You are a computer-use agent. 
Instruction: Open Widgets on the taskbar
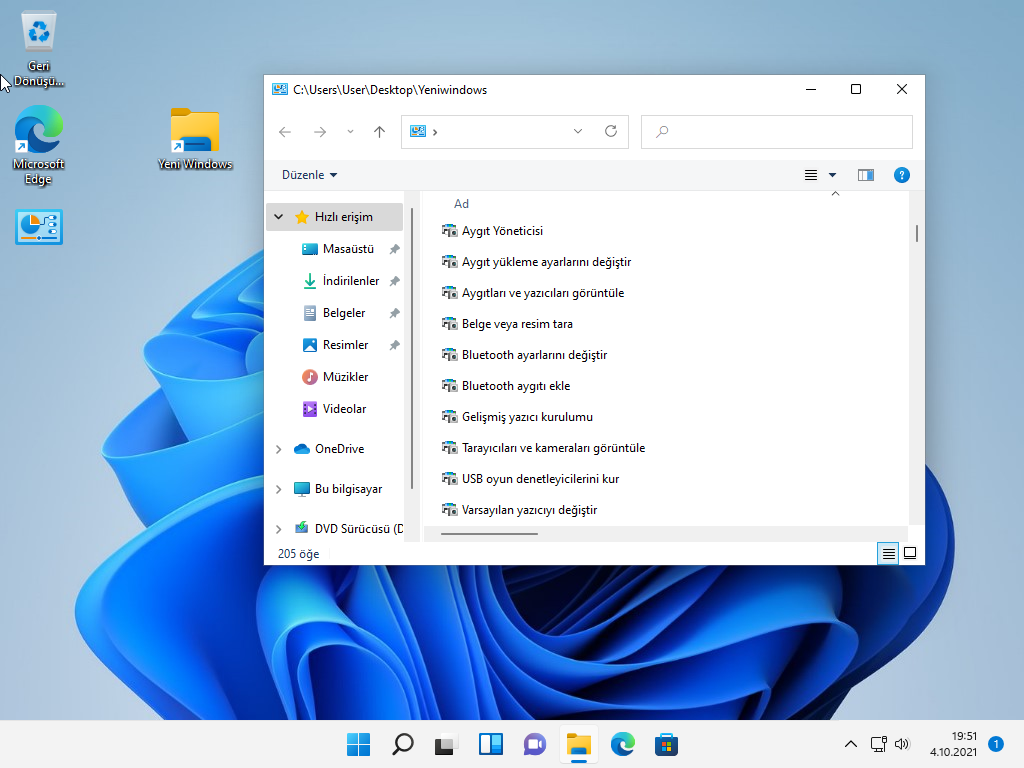tap(490, 744)
